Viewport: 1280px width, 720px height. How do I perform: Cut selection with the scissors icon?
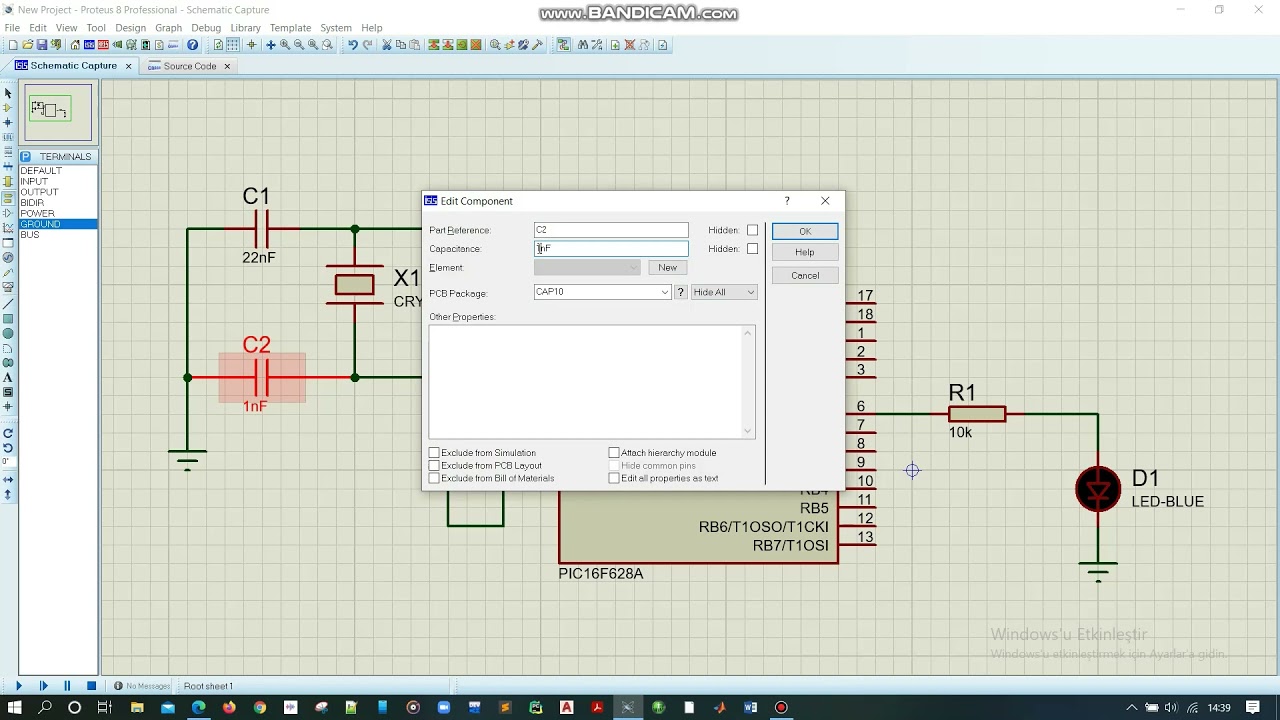click(x=387, y=45)
